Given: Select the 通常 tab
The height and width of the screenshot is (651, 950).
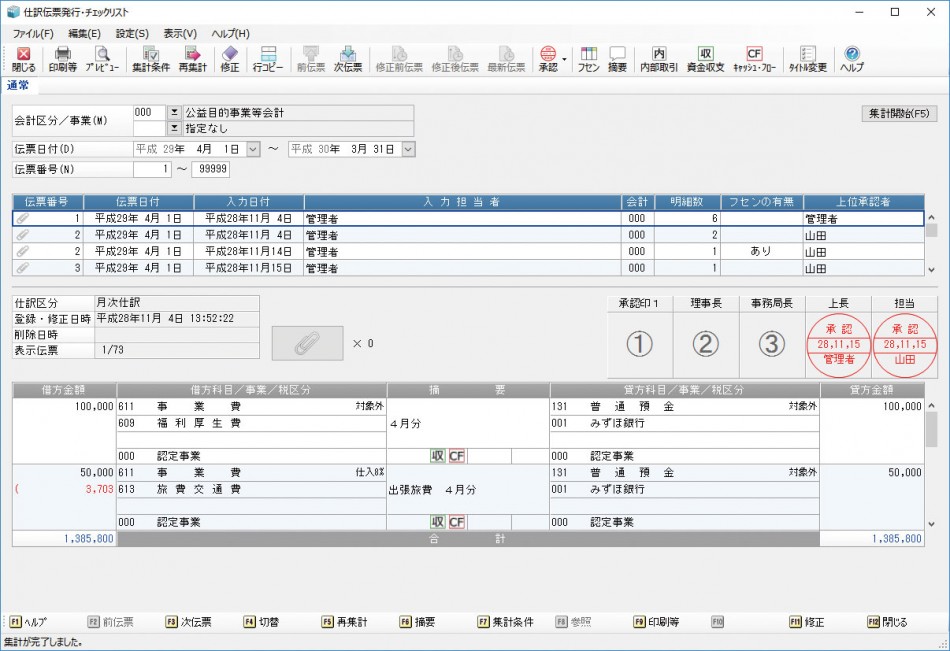Looking at the screenshot, I should pos(18,86).
